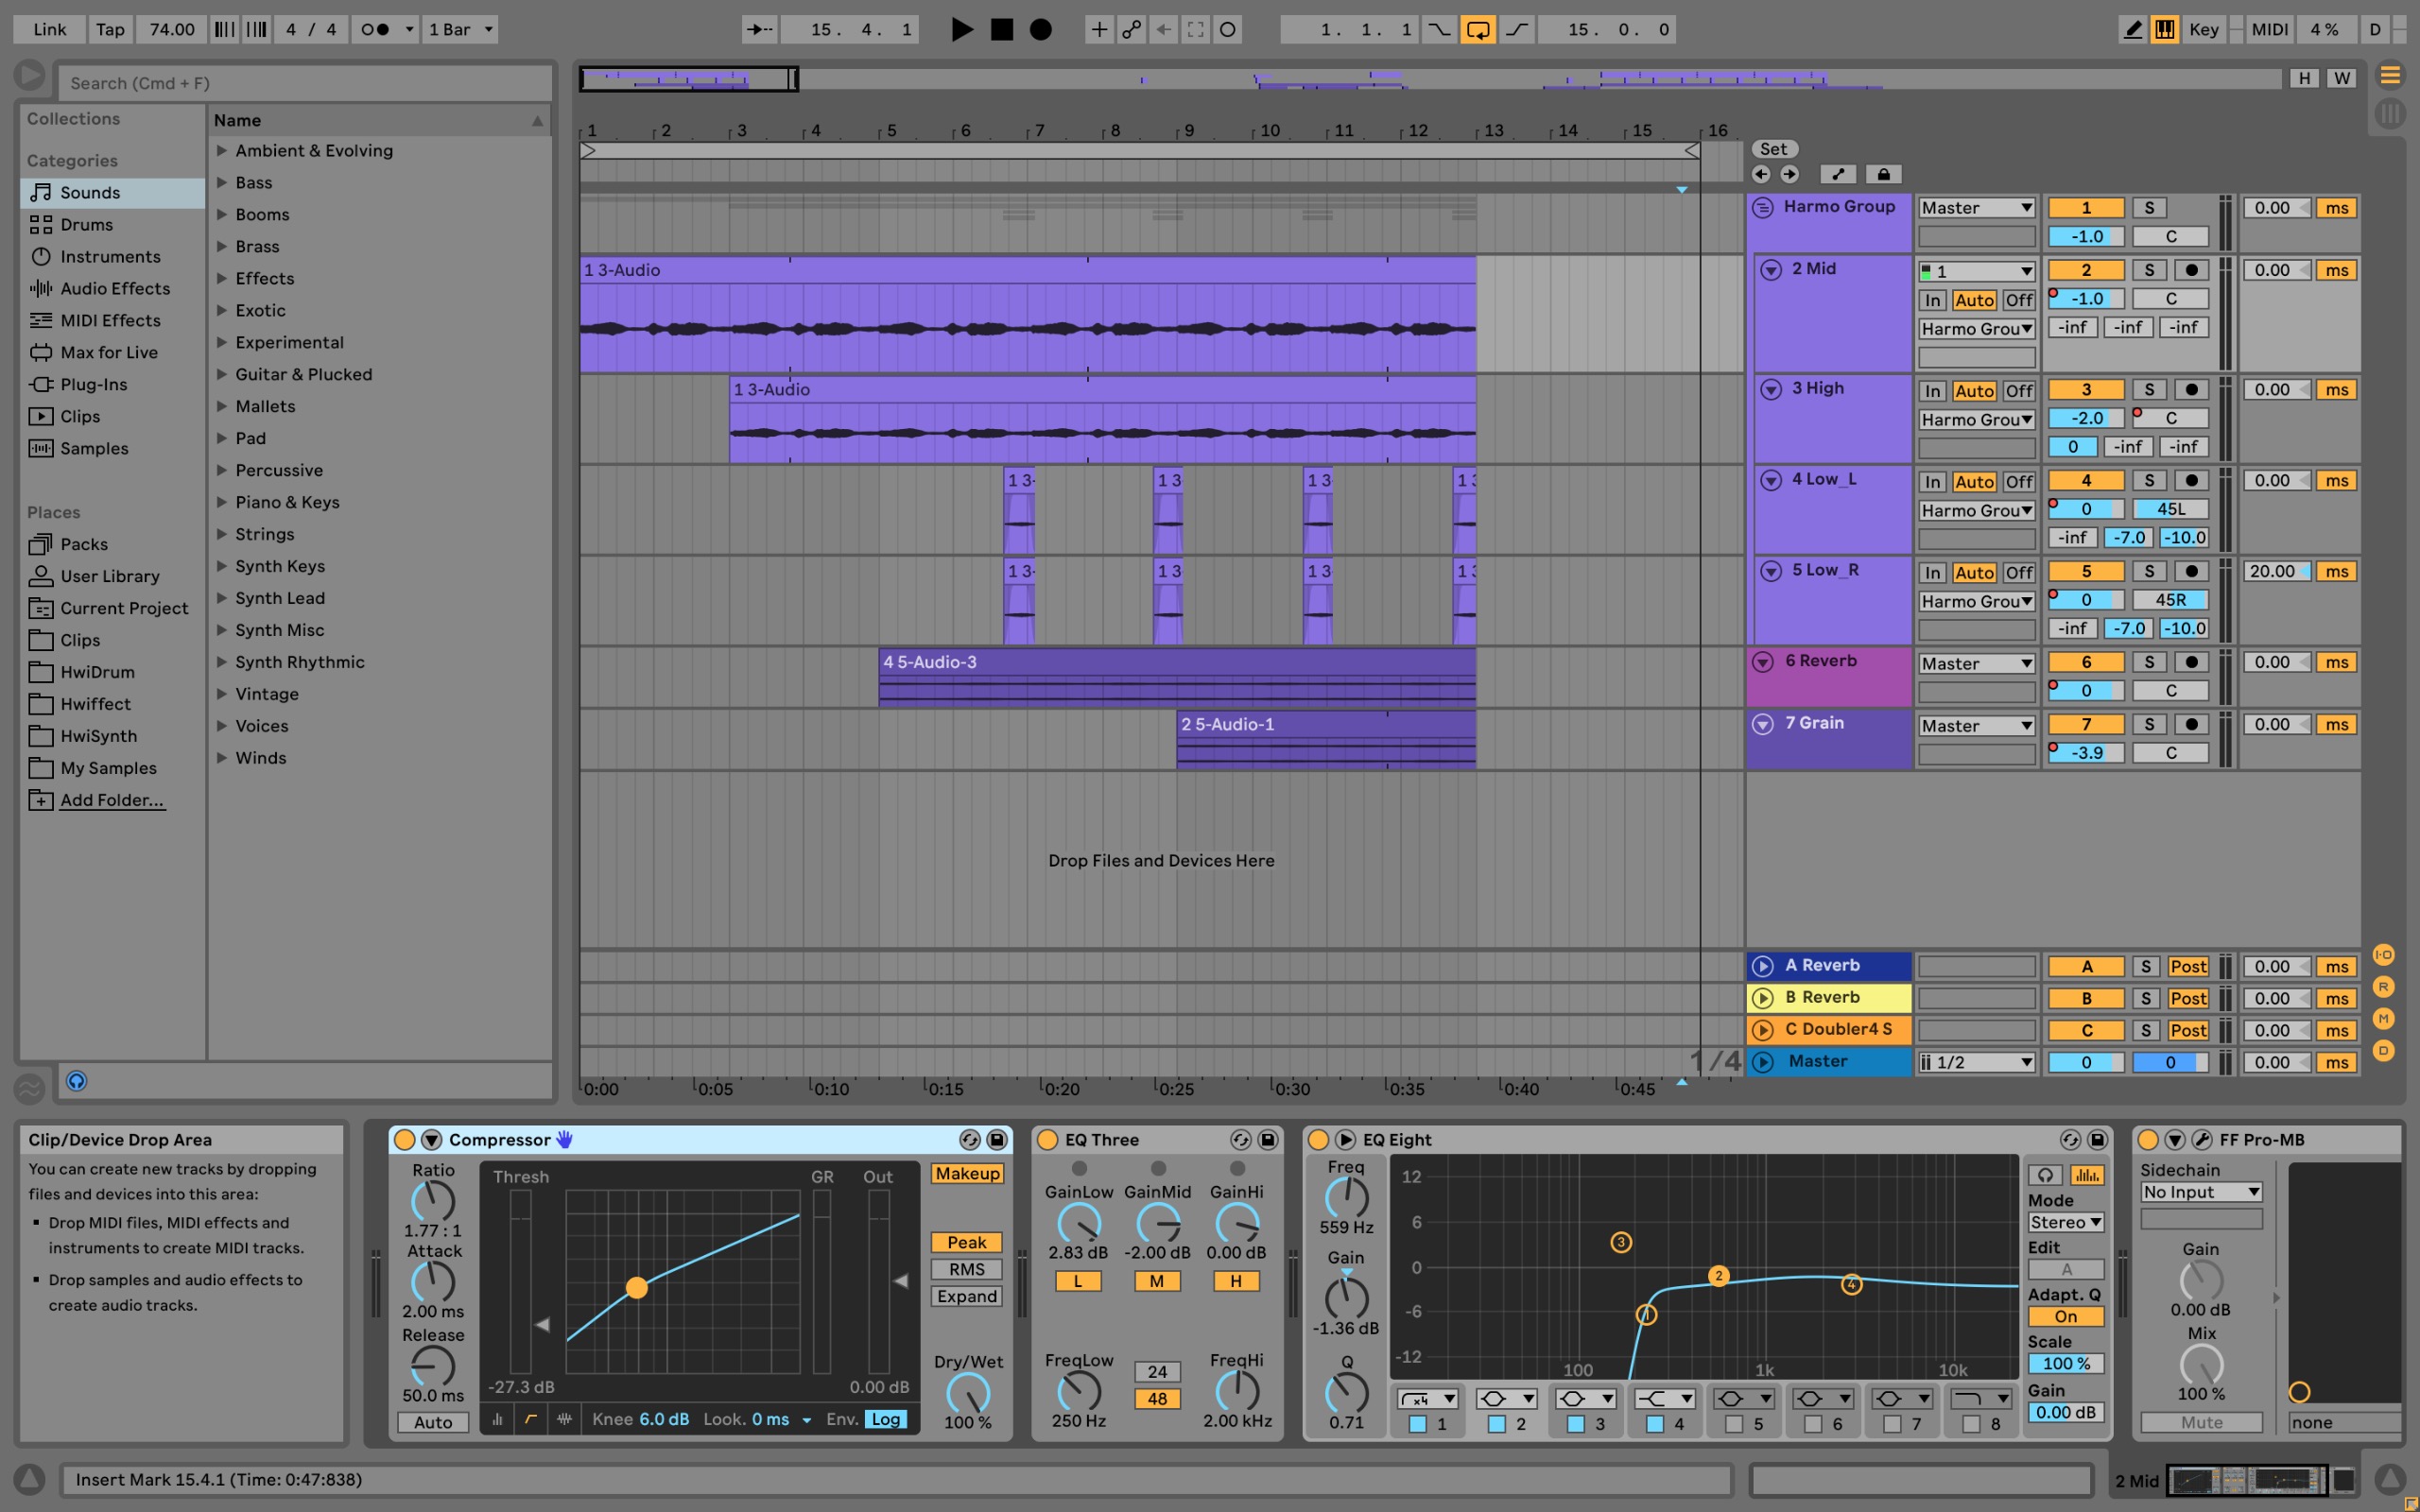
Task: Solo the 6 Reverb track
Action: pyautogui.click(x=2148, y=662)
